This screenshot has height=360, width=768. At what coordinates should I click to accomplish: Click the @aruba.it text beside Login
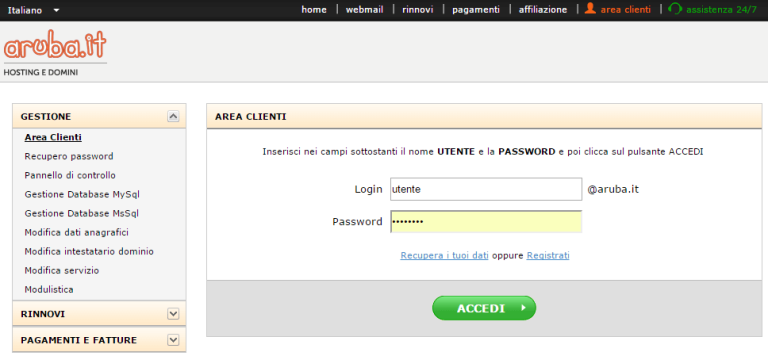pos(613,190)
